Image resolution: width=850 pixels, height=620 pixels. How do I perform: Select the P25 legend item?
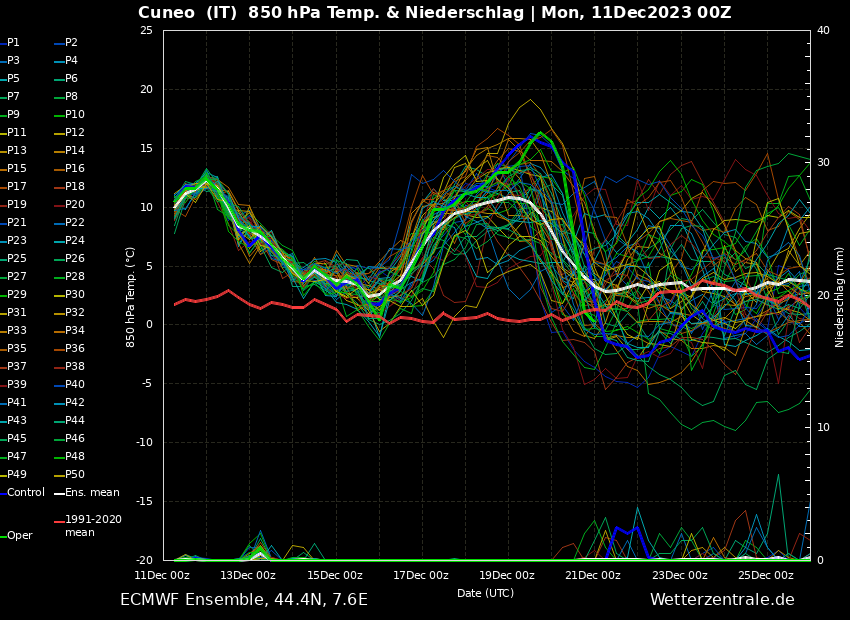click(17, 259)
